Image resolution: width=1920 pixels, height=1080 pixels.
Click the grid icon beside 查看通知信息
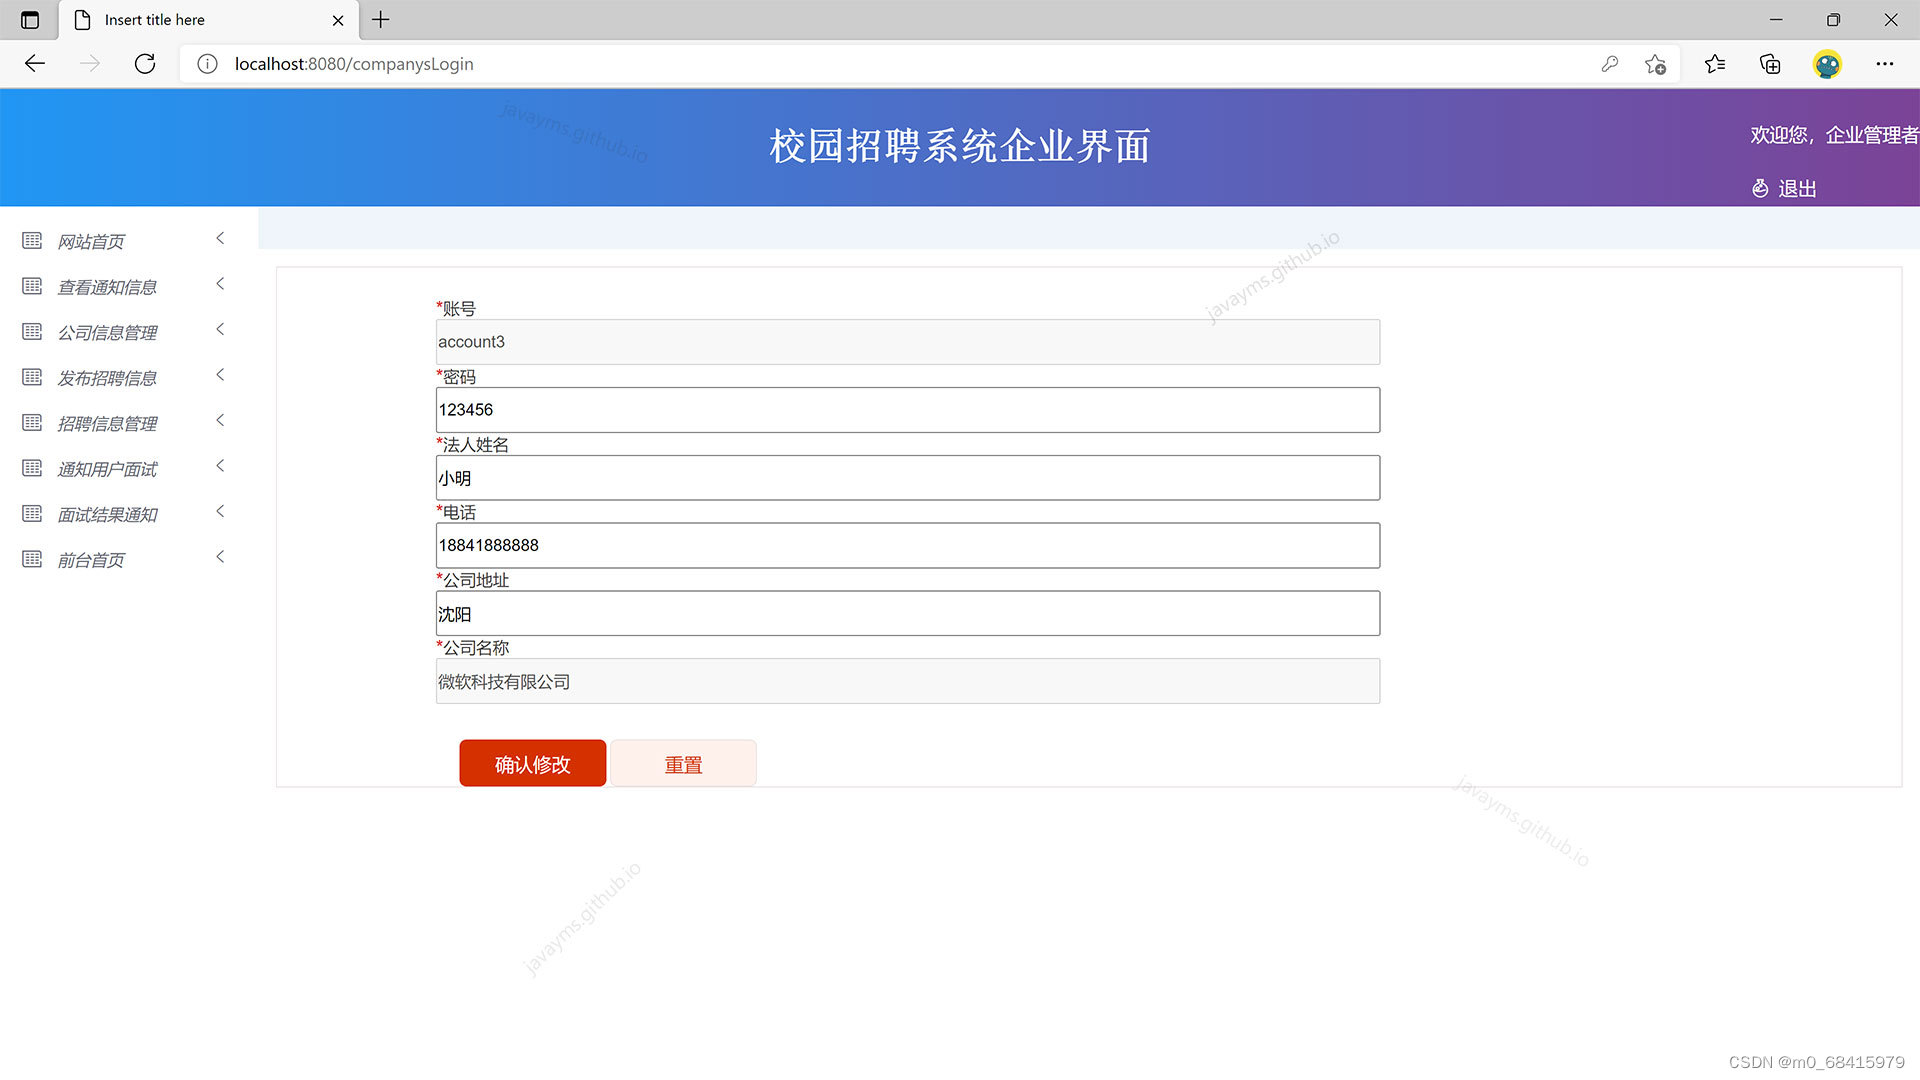click(x=31, y=286)
